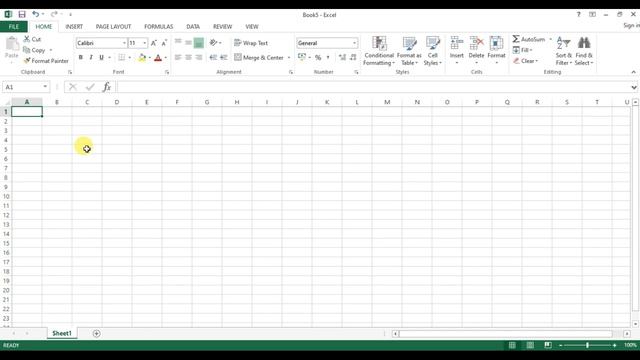Image resolution: width=640 pixels, height=360 pixels.
Task: Activate the Format Painter
Action: point(46,61)
